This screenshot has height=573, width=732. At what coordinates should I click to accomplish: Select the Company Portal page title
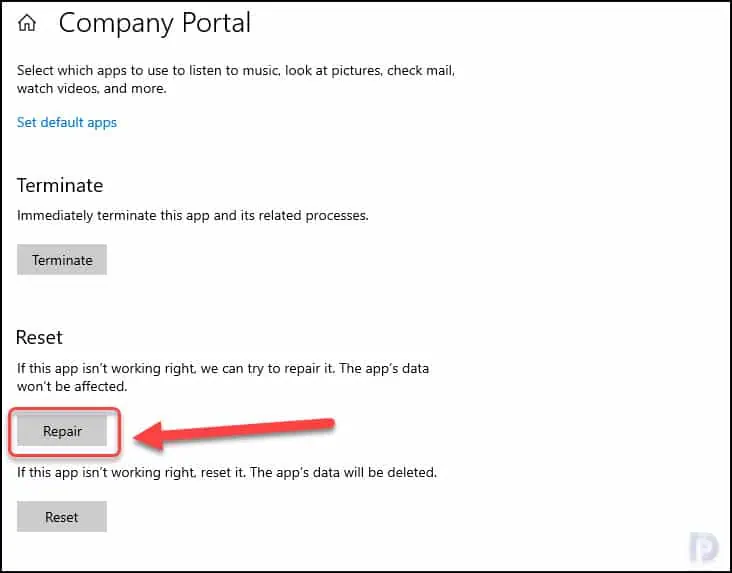pos(155,23)
